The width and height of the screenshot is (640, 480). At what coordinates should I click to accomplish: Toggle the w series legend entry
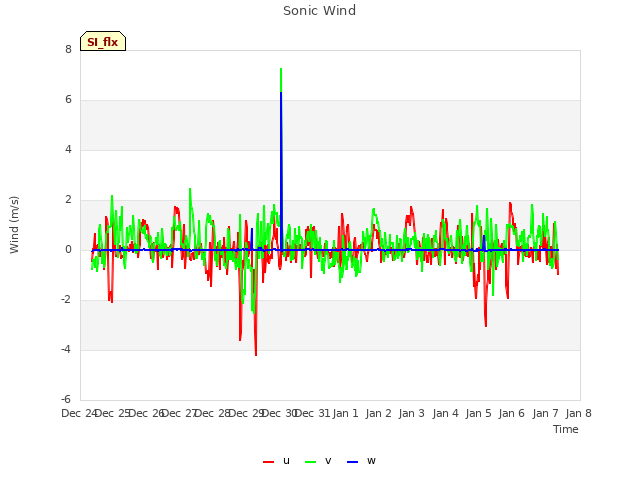click(361, 461)
